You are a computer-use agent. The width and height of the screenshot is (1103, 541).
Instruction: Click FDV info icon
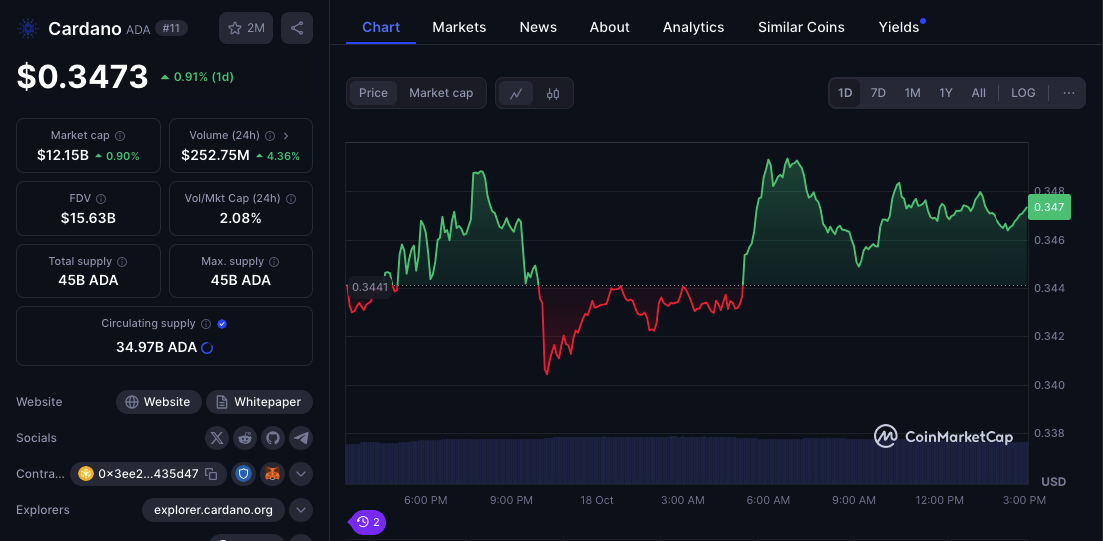coord(101,199)
